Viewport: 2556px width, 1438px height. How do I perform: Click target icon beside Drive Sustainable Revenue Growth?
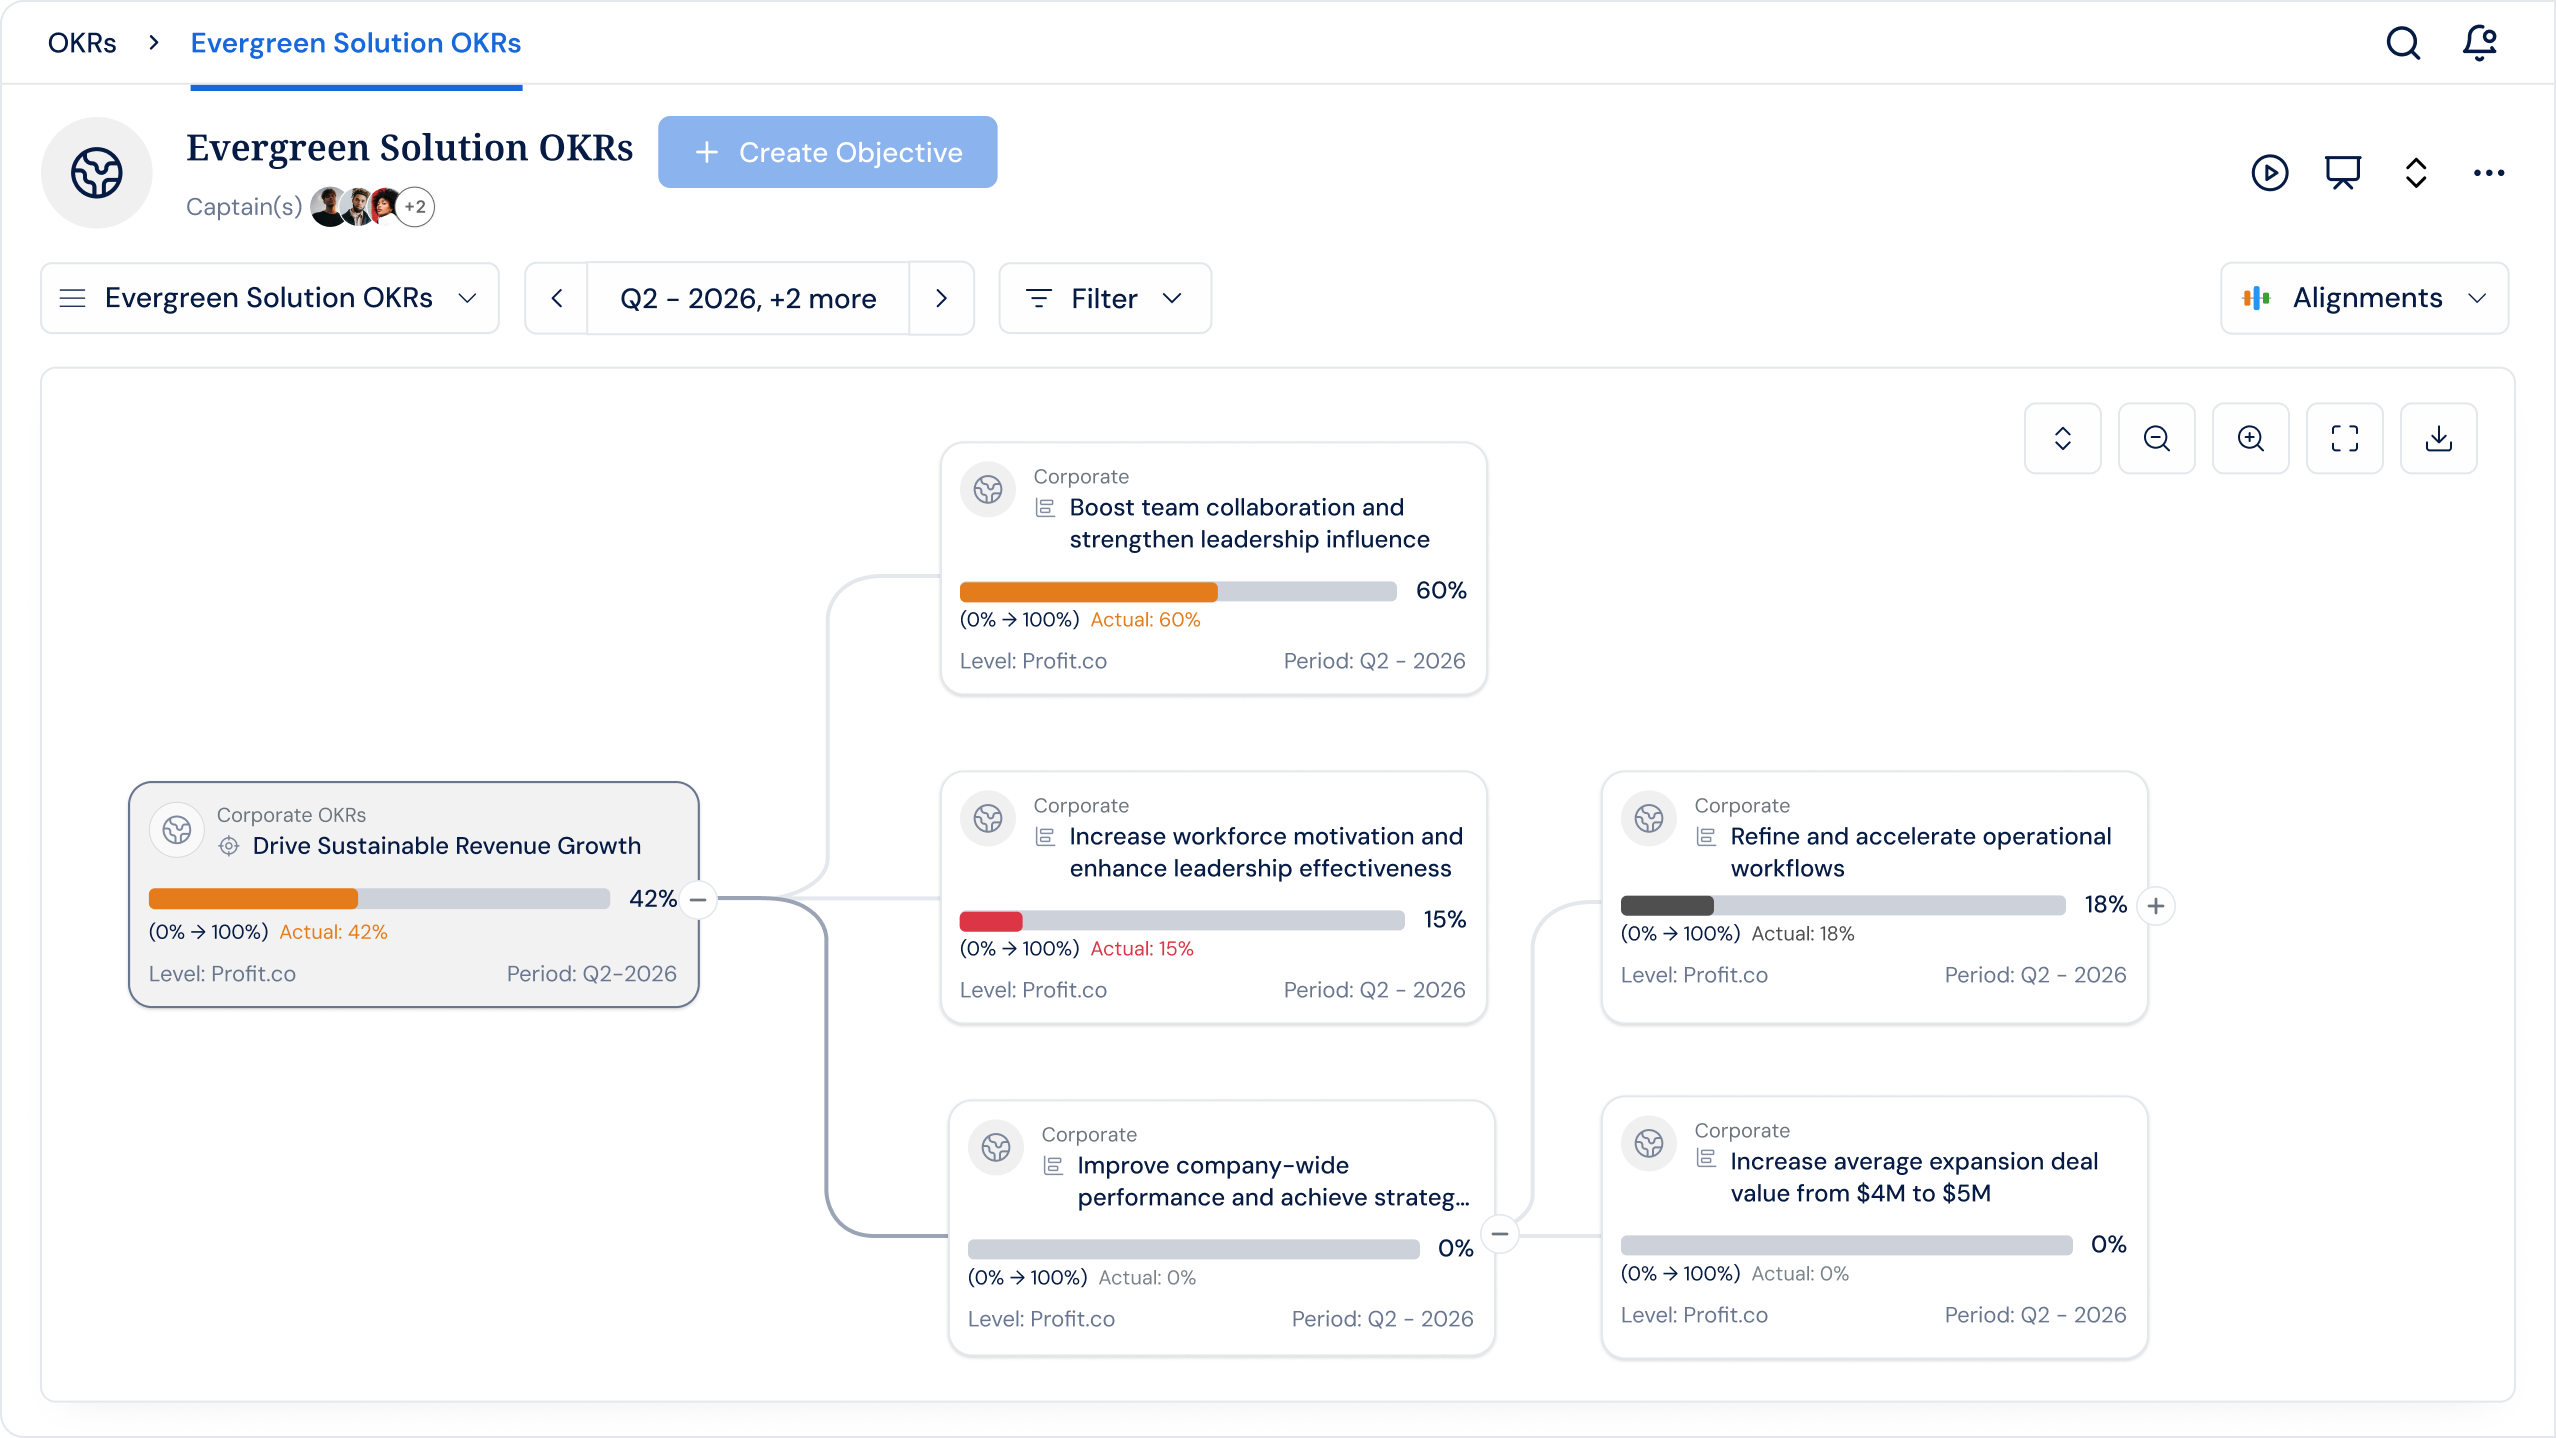(x=229, y=846)
